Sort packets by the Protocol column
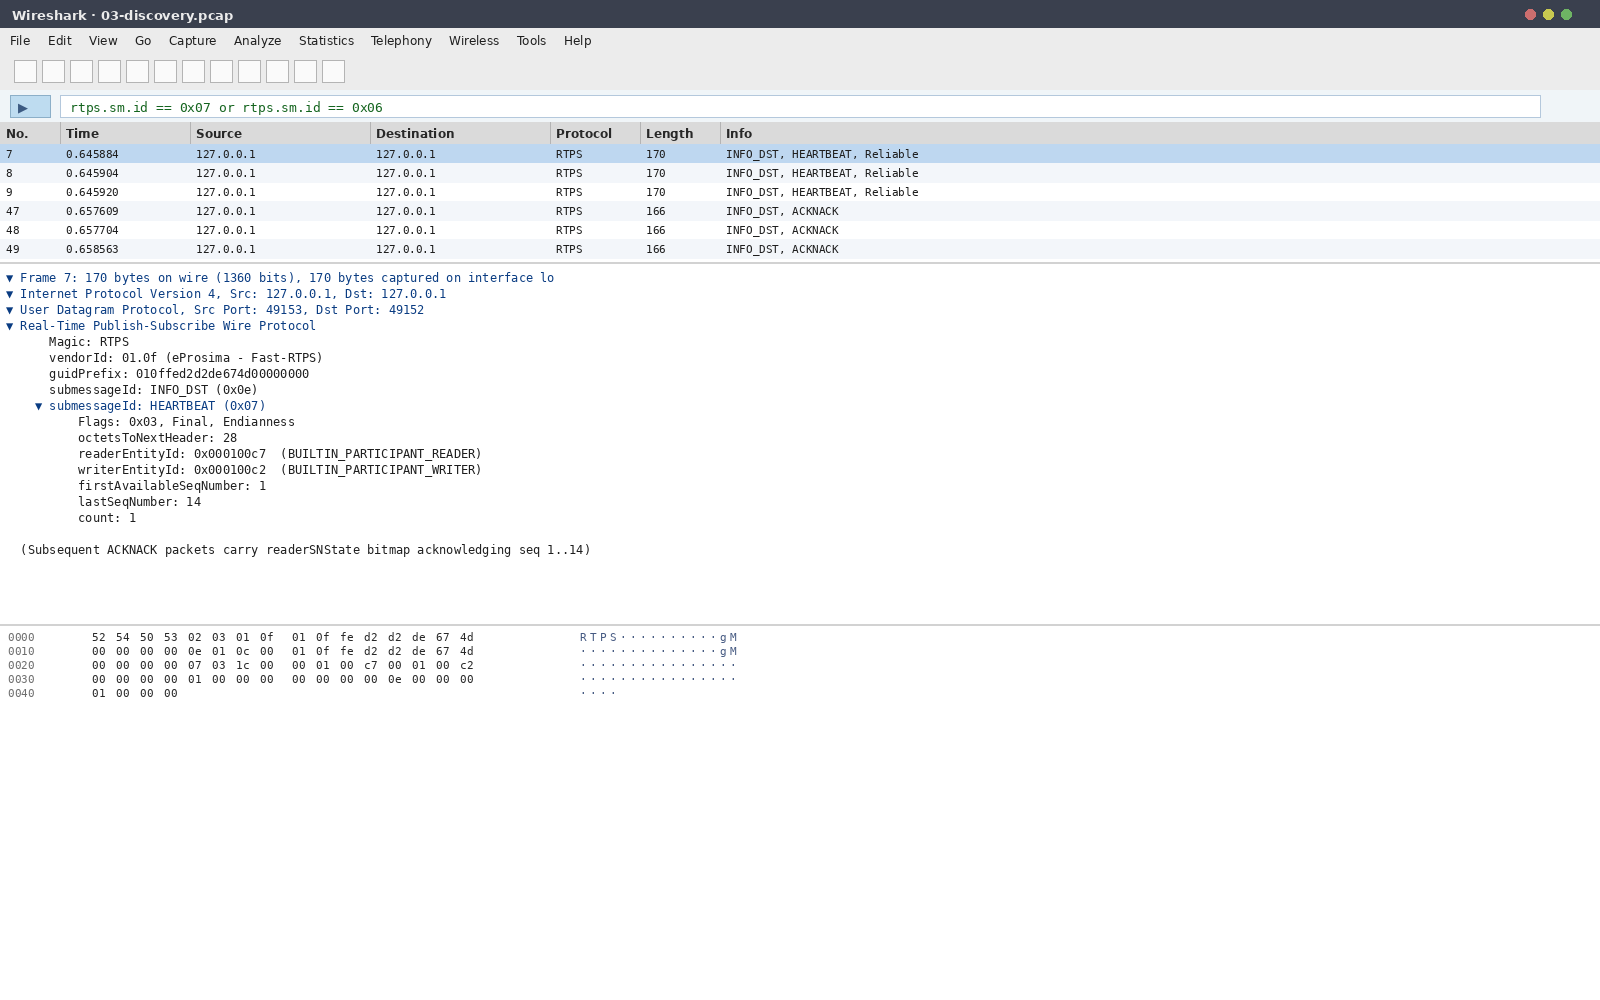 point(595,133)
